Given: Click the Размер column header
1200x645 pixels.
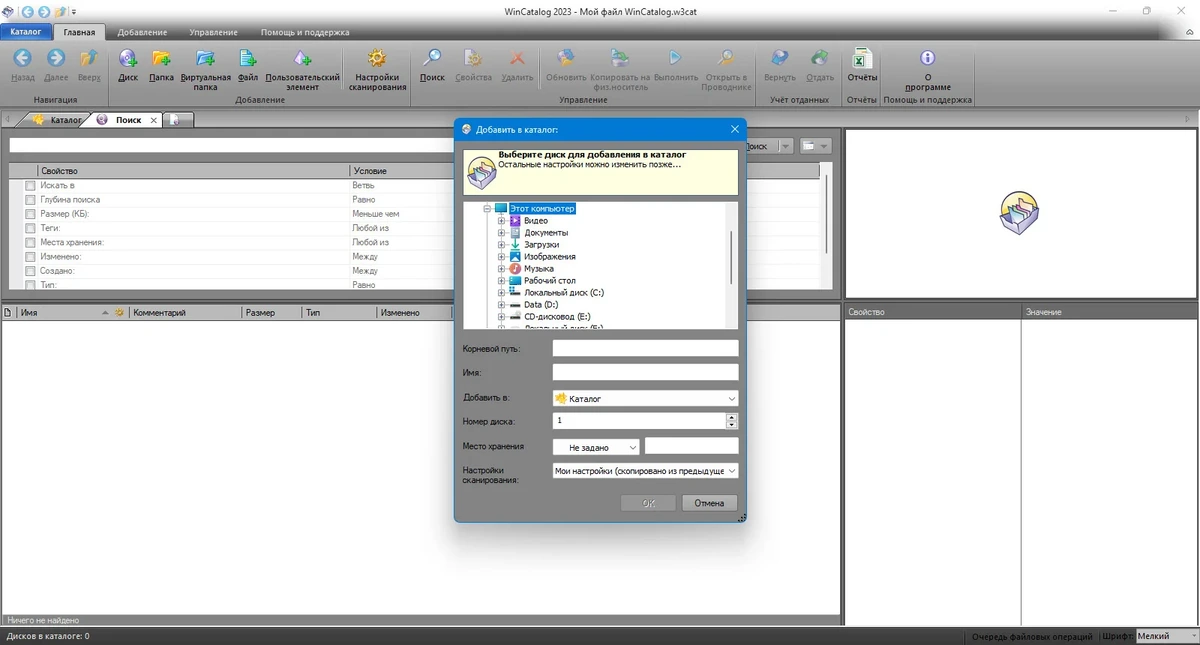Looking at the screenshot, I should point(271,313).
